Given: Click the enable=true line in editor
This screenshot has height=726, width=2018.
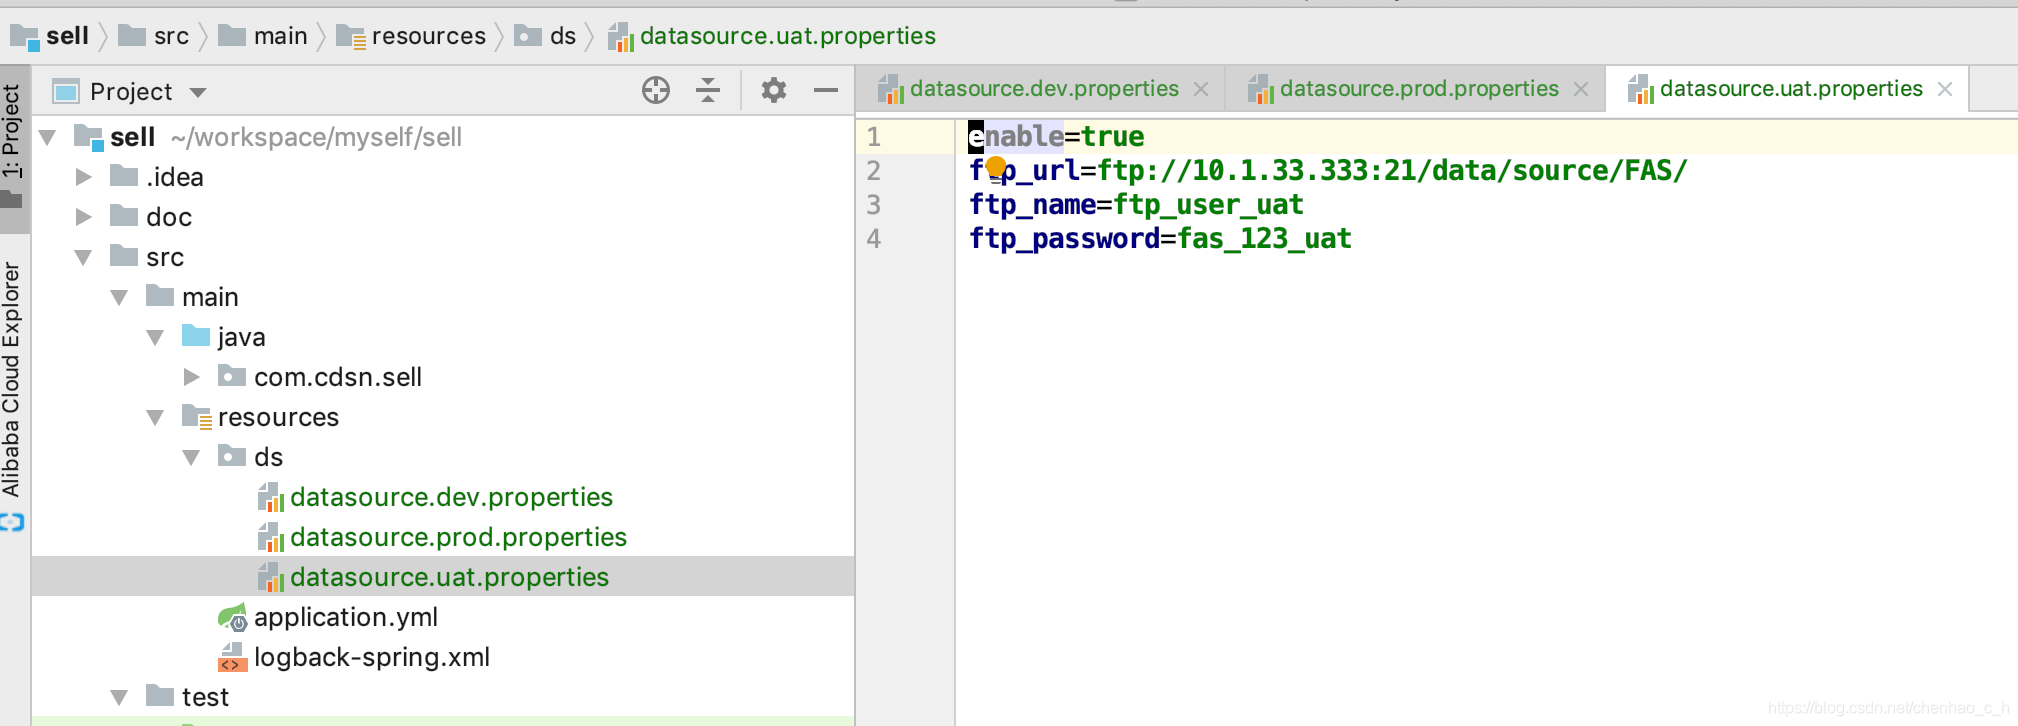Looking at the screenshot, I should pos(1057,136).
